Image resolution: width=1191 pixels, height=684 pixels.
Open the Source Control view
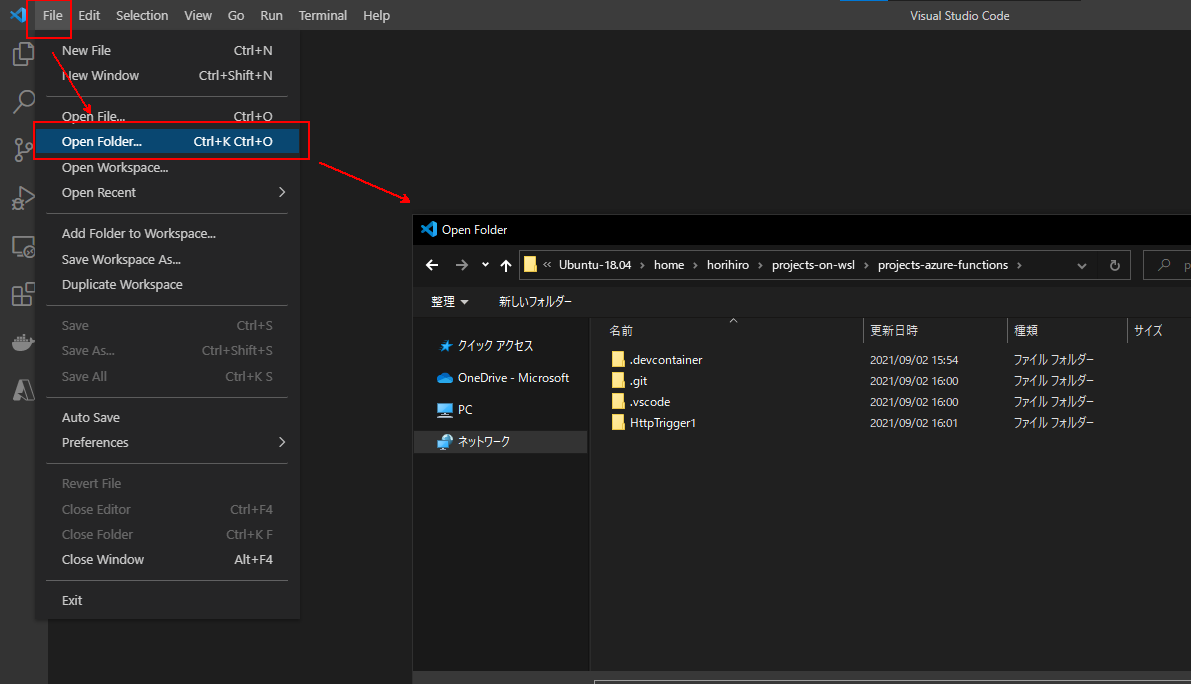pos(24,150)
